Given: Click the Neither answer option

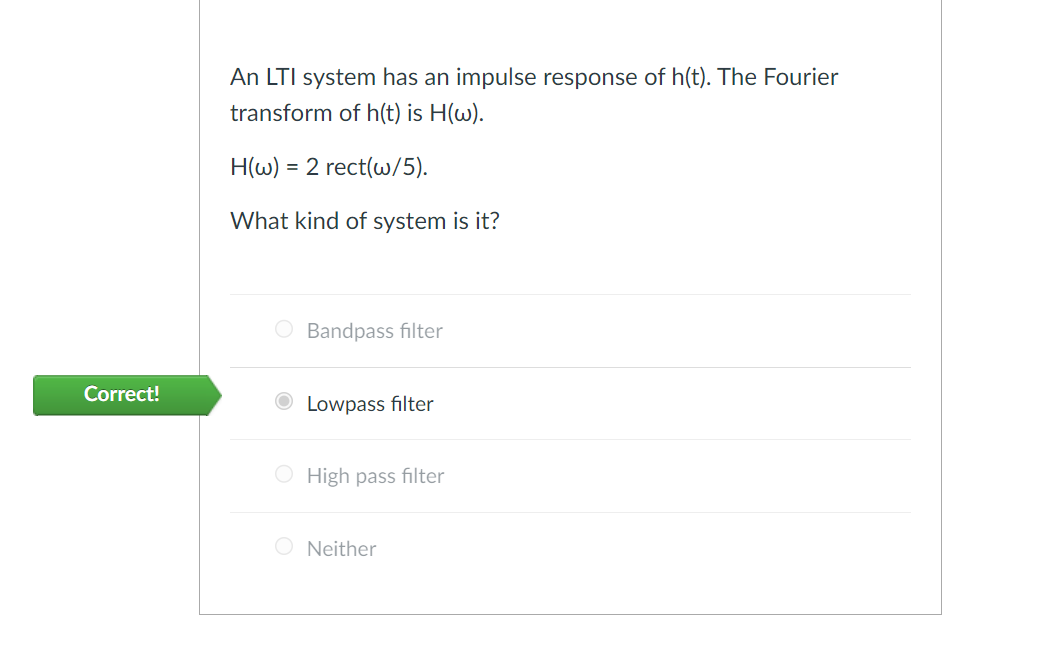Looking at the screenshot, I should (341, 548).
